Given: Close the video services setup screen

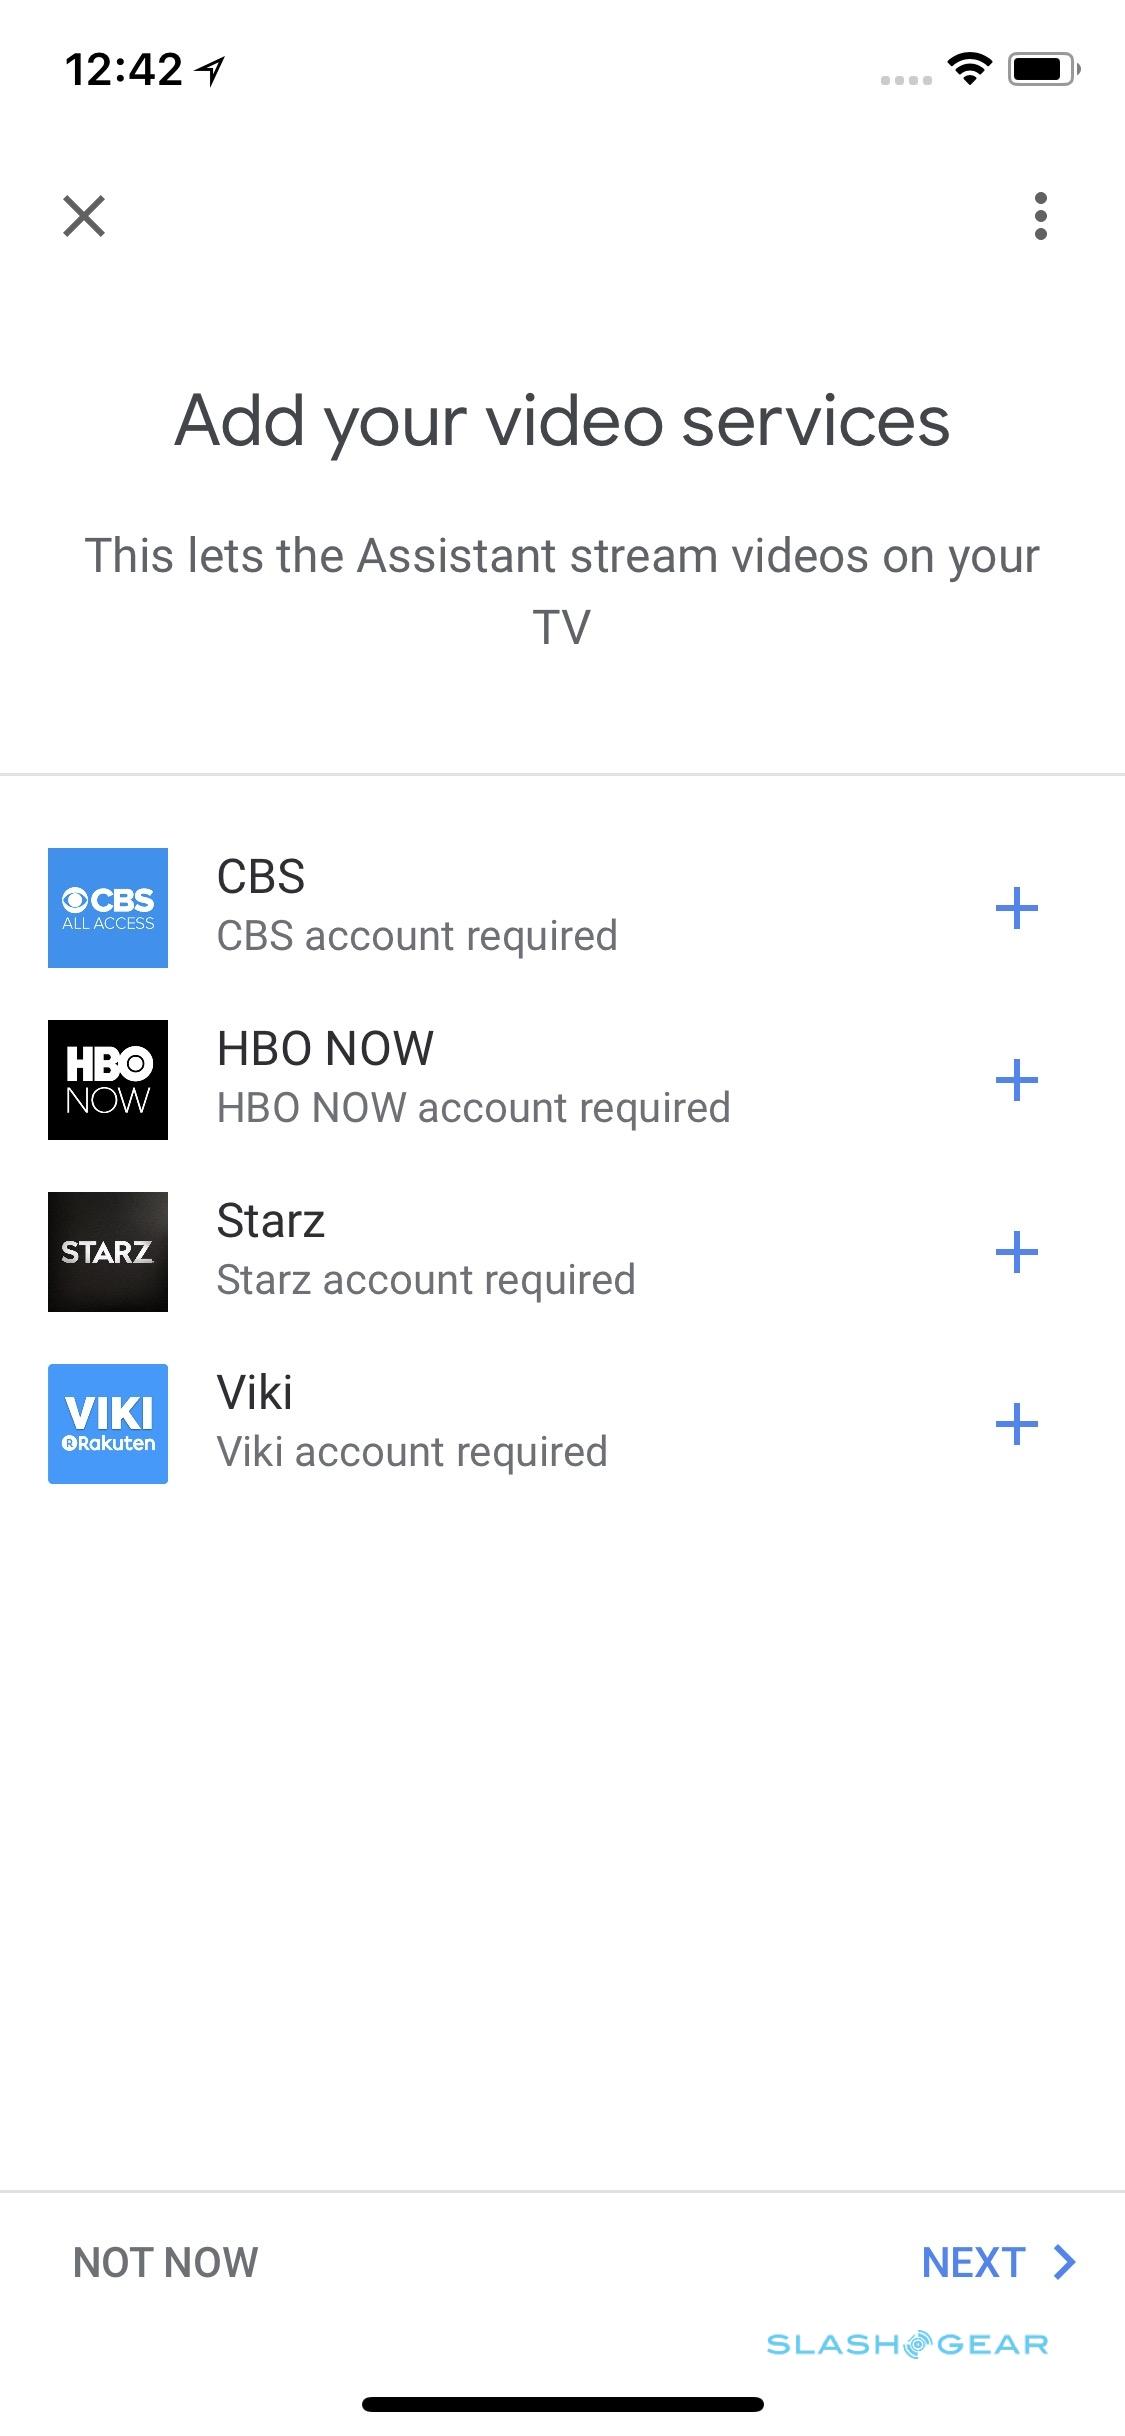Looking at the screenshot, I should click(x=84, y=216).
